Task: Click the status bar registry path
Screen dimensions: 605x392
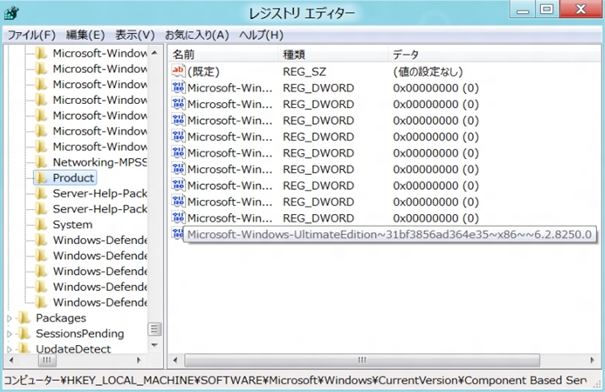Action: pos(295,380)
